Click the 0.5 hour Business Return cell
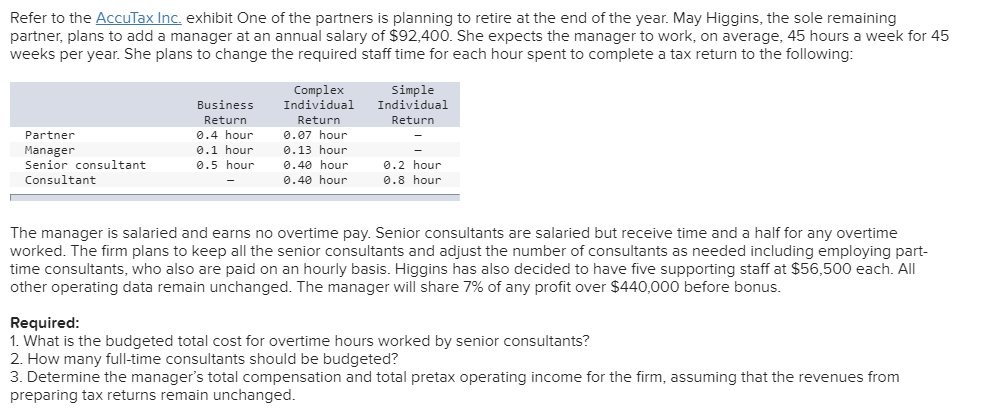Viewport: 989px width, 419px height. [x=225, y=165]
